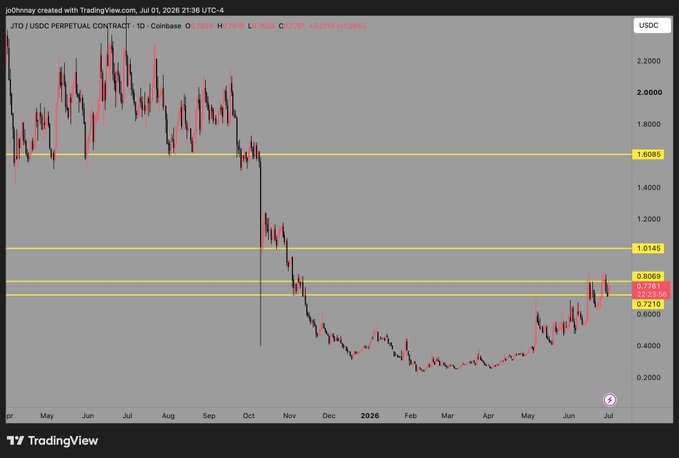Click the Aug label on time axis

tap(168, 416)
